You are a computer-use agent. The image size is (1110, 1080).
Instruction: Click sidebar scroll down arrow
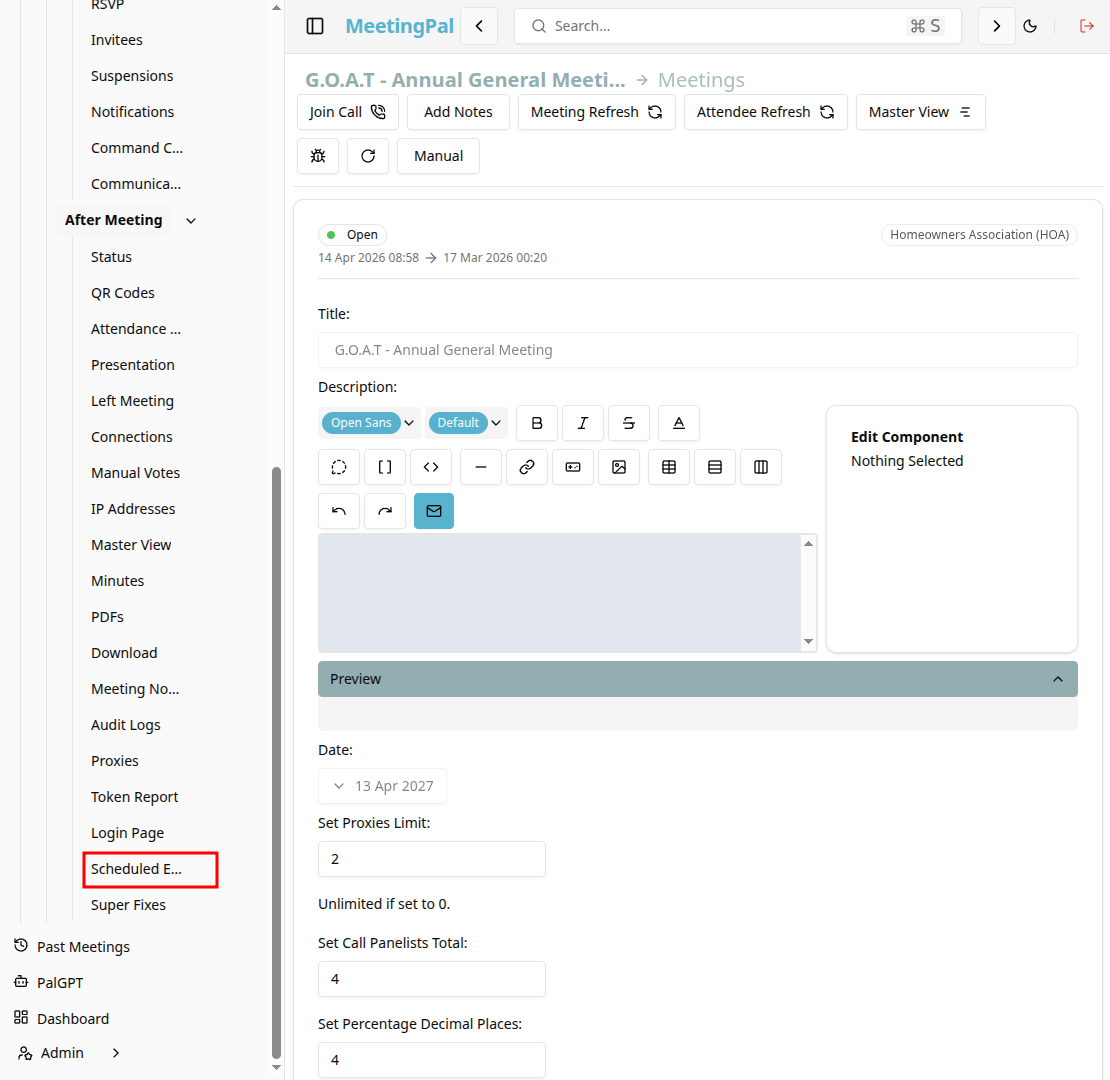tap(276, 1067)
